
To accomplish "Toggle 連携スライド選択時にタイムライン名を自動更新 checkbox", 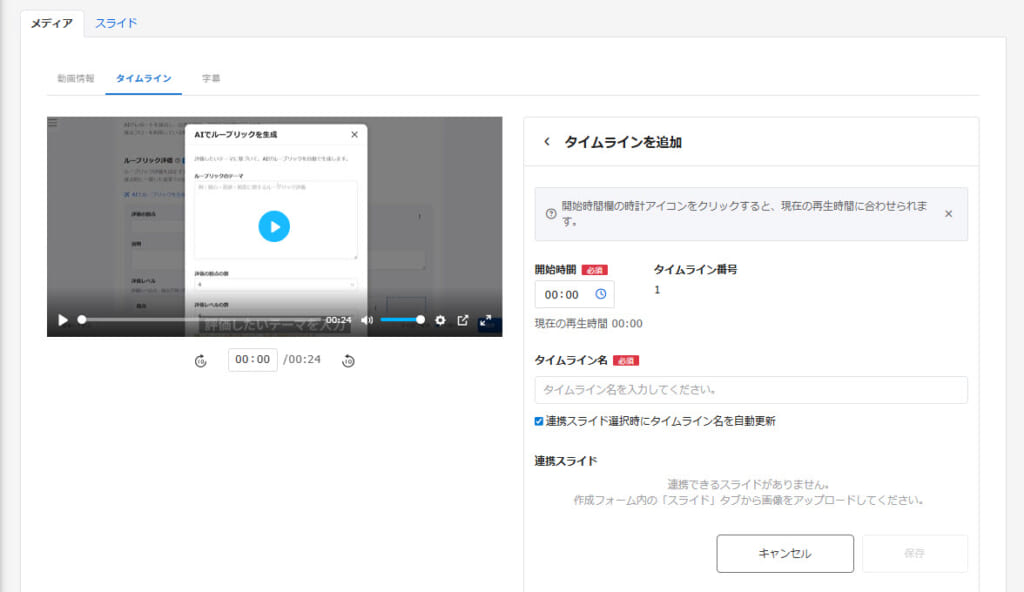I will pos(540,421).
